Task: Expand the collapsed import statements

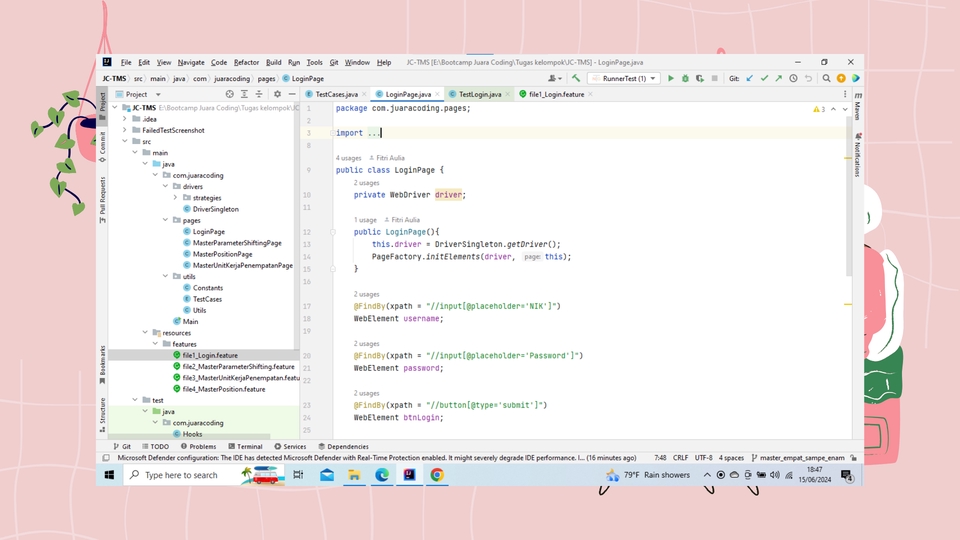Action: click(x=372, y=133)
